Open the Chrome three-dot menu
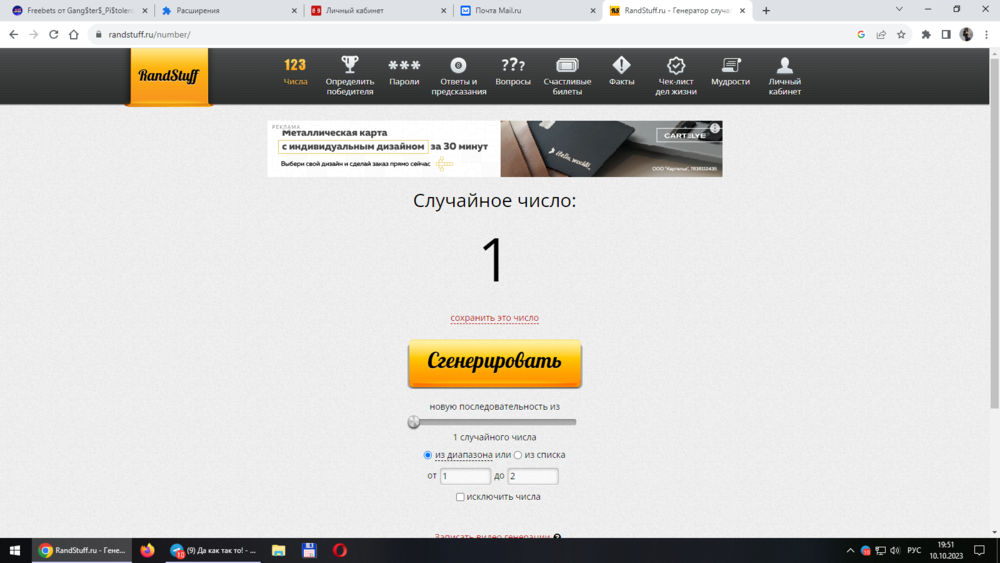Viewport: 1000px width, 563px height. pyautogui.click(x=986, y=34)
